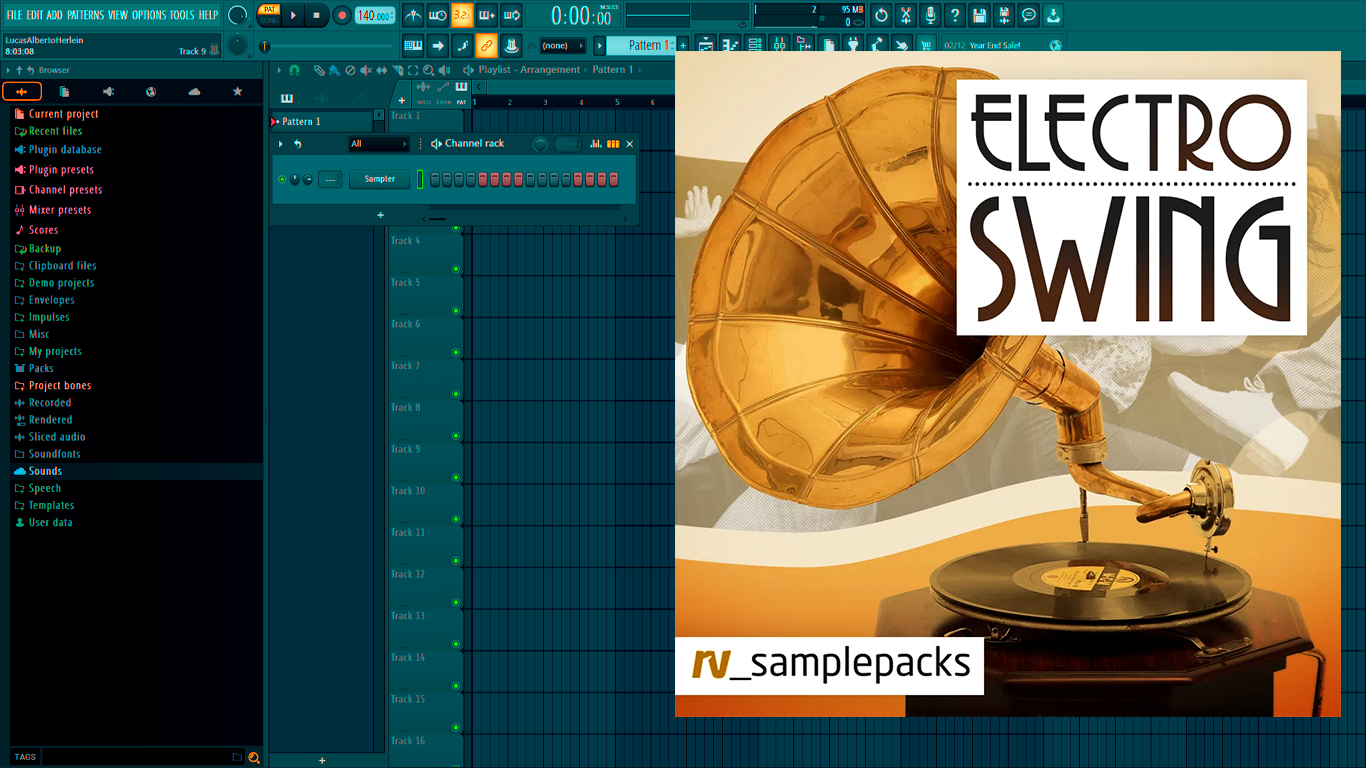Screen dimensions: 1366x768
Task: Open the TOOLS menu
Action: [182, 15]
